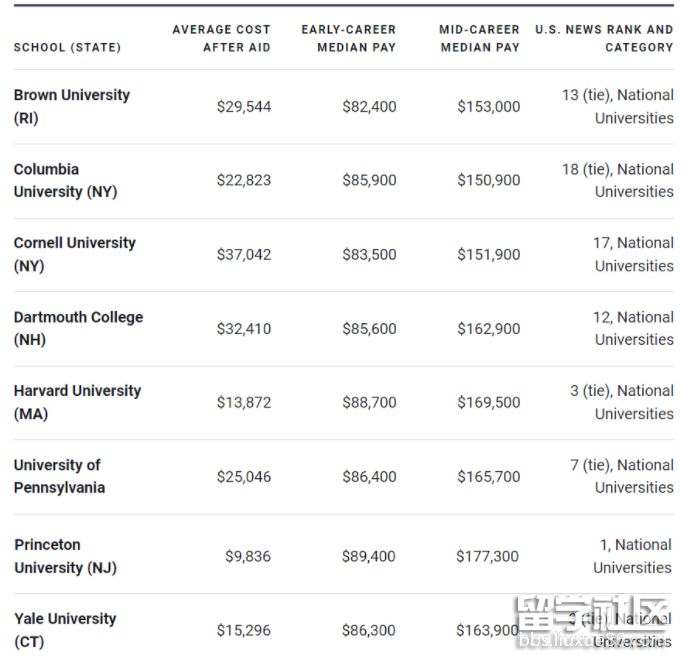Click the School (State) column header
682x662 pixels.
click(67, 47)
